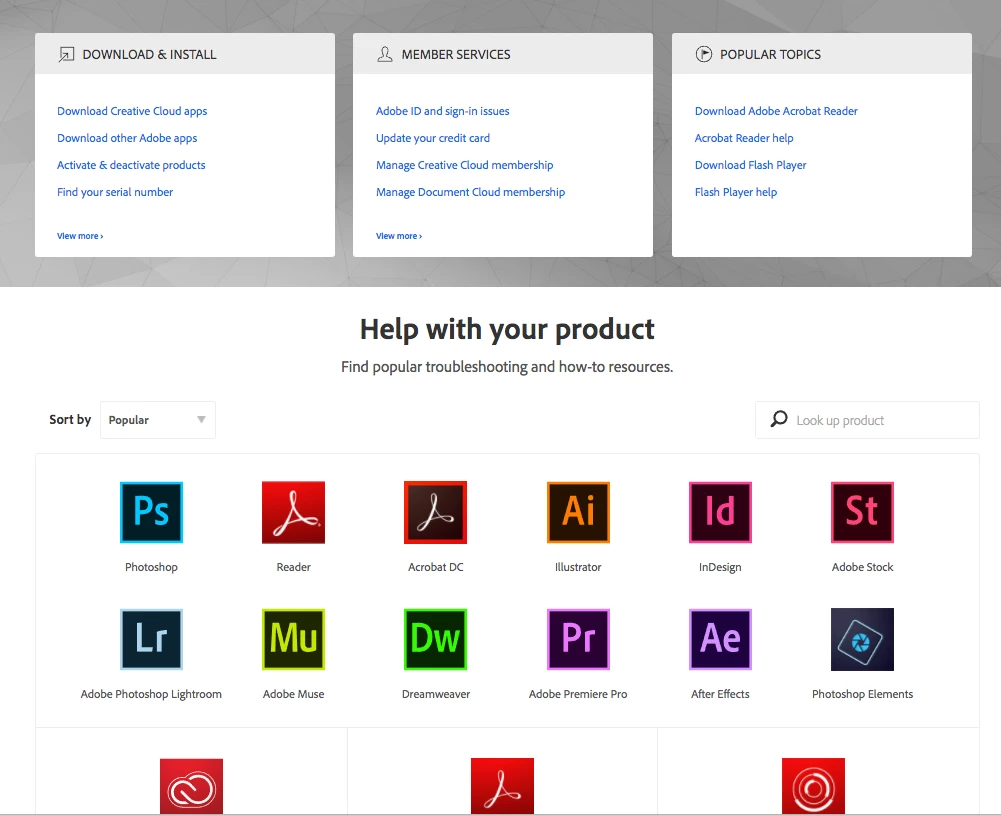Open Download other Adobe apps link
This screenshot has width=1001, height=816.
(x=127, y=138)
